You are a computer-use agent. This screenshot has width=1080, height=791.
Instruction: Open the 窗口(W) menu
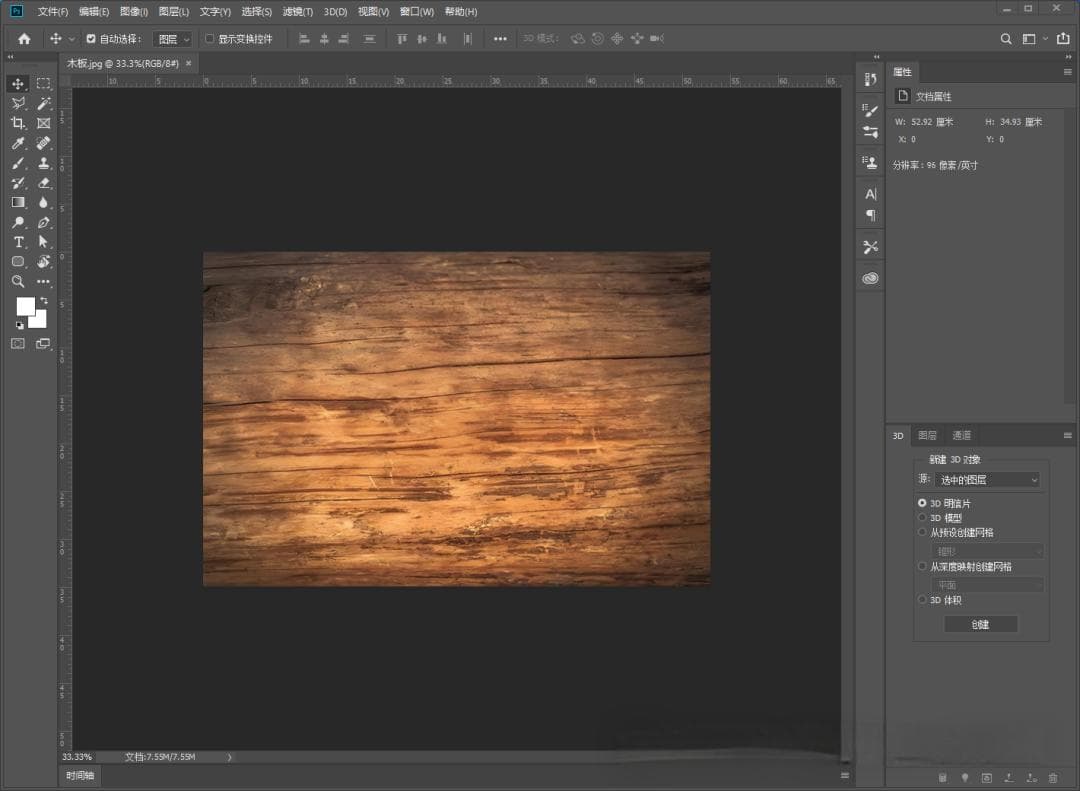pos(417,12)
